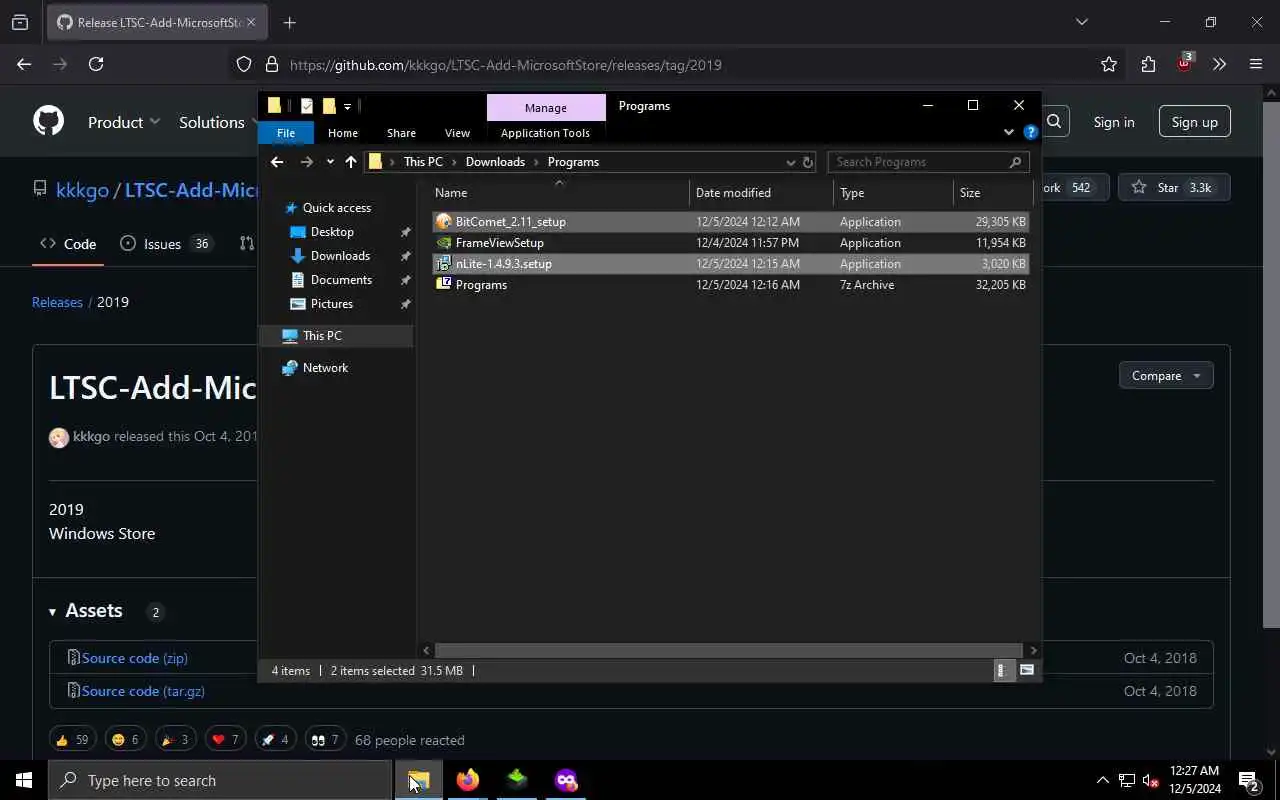Open address bar history dropdown in Explorer
The image size is (1280, 800).
pyautogui.click(x=790, y=162)
